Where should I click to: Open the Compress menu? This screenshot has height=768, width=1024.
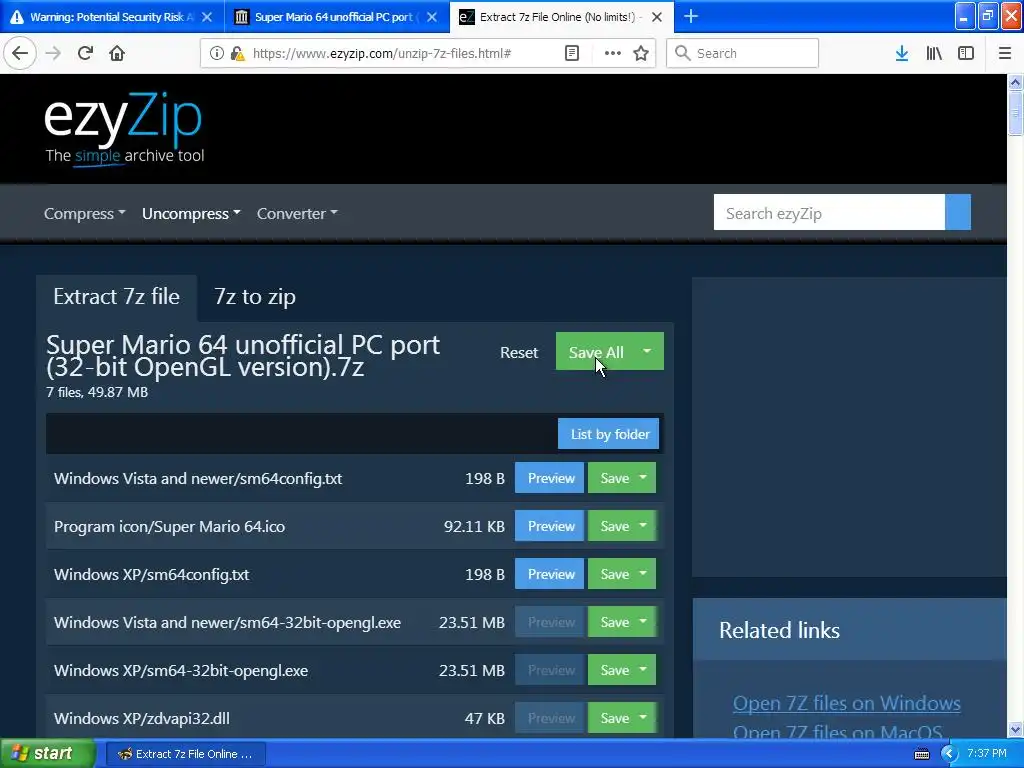(84, 214)
